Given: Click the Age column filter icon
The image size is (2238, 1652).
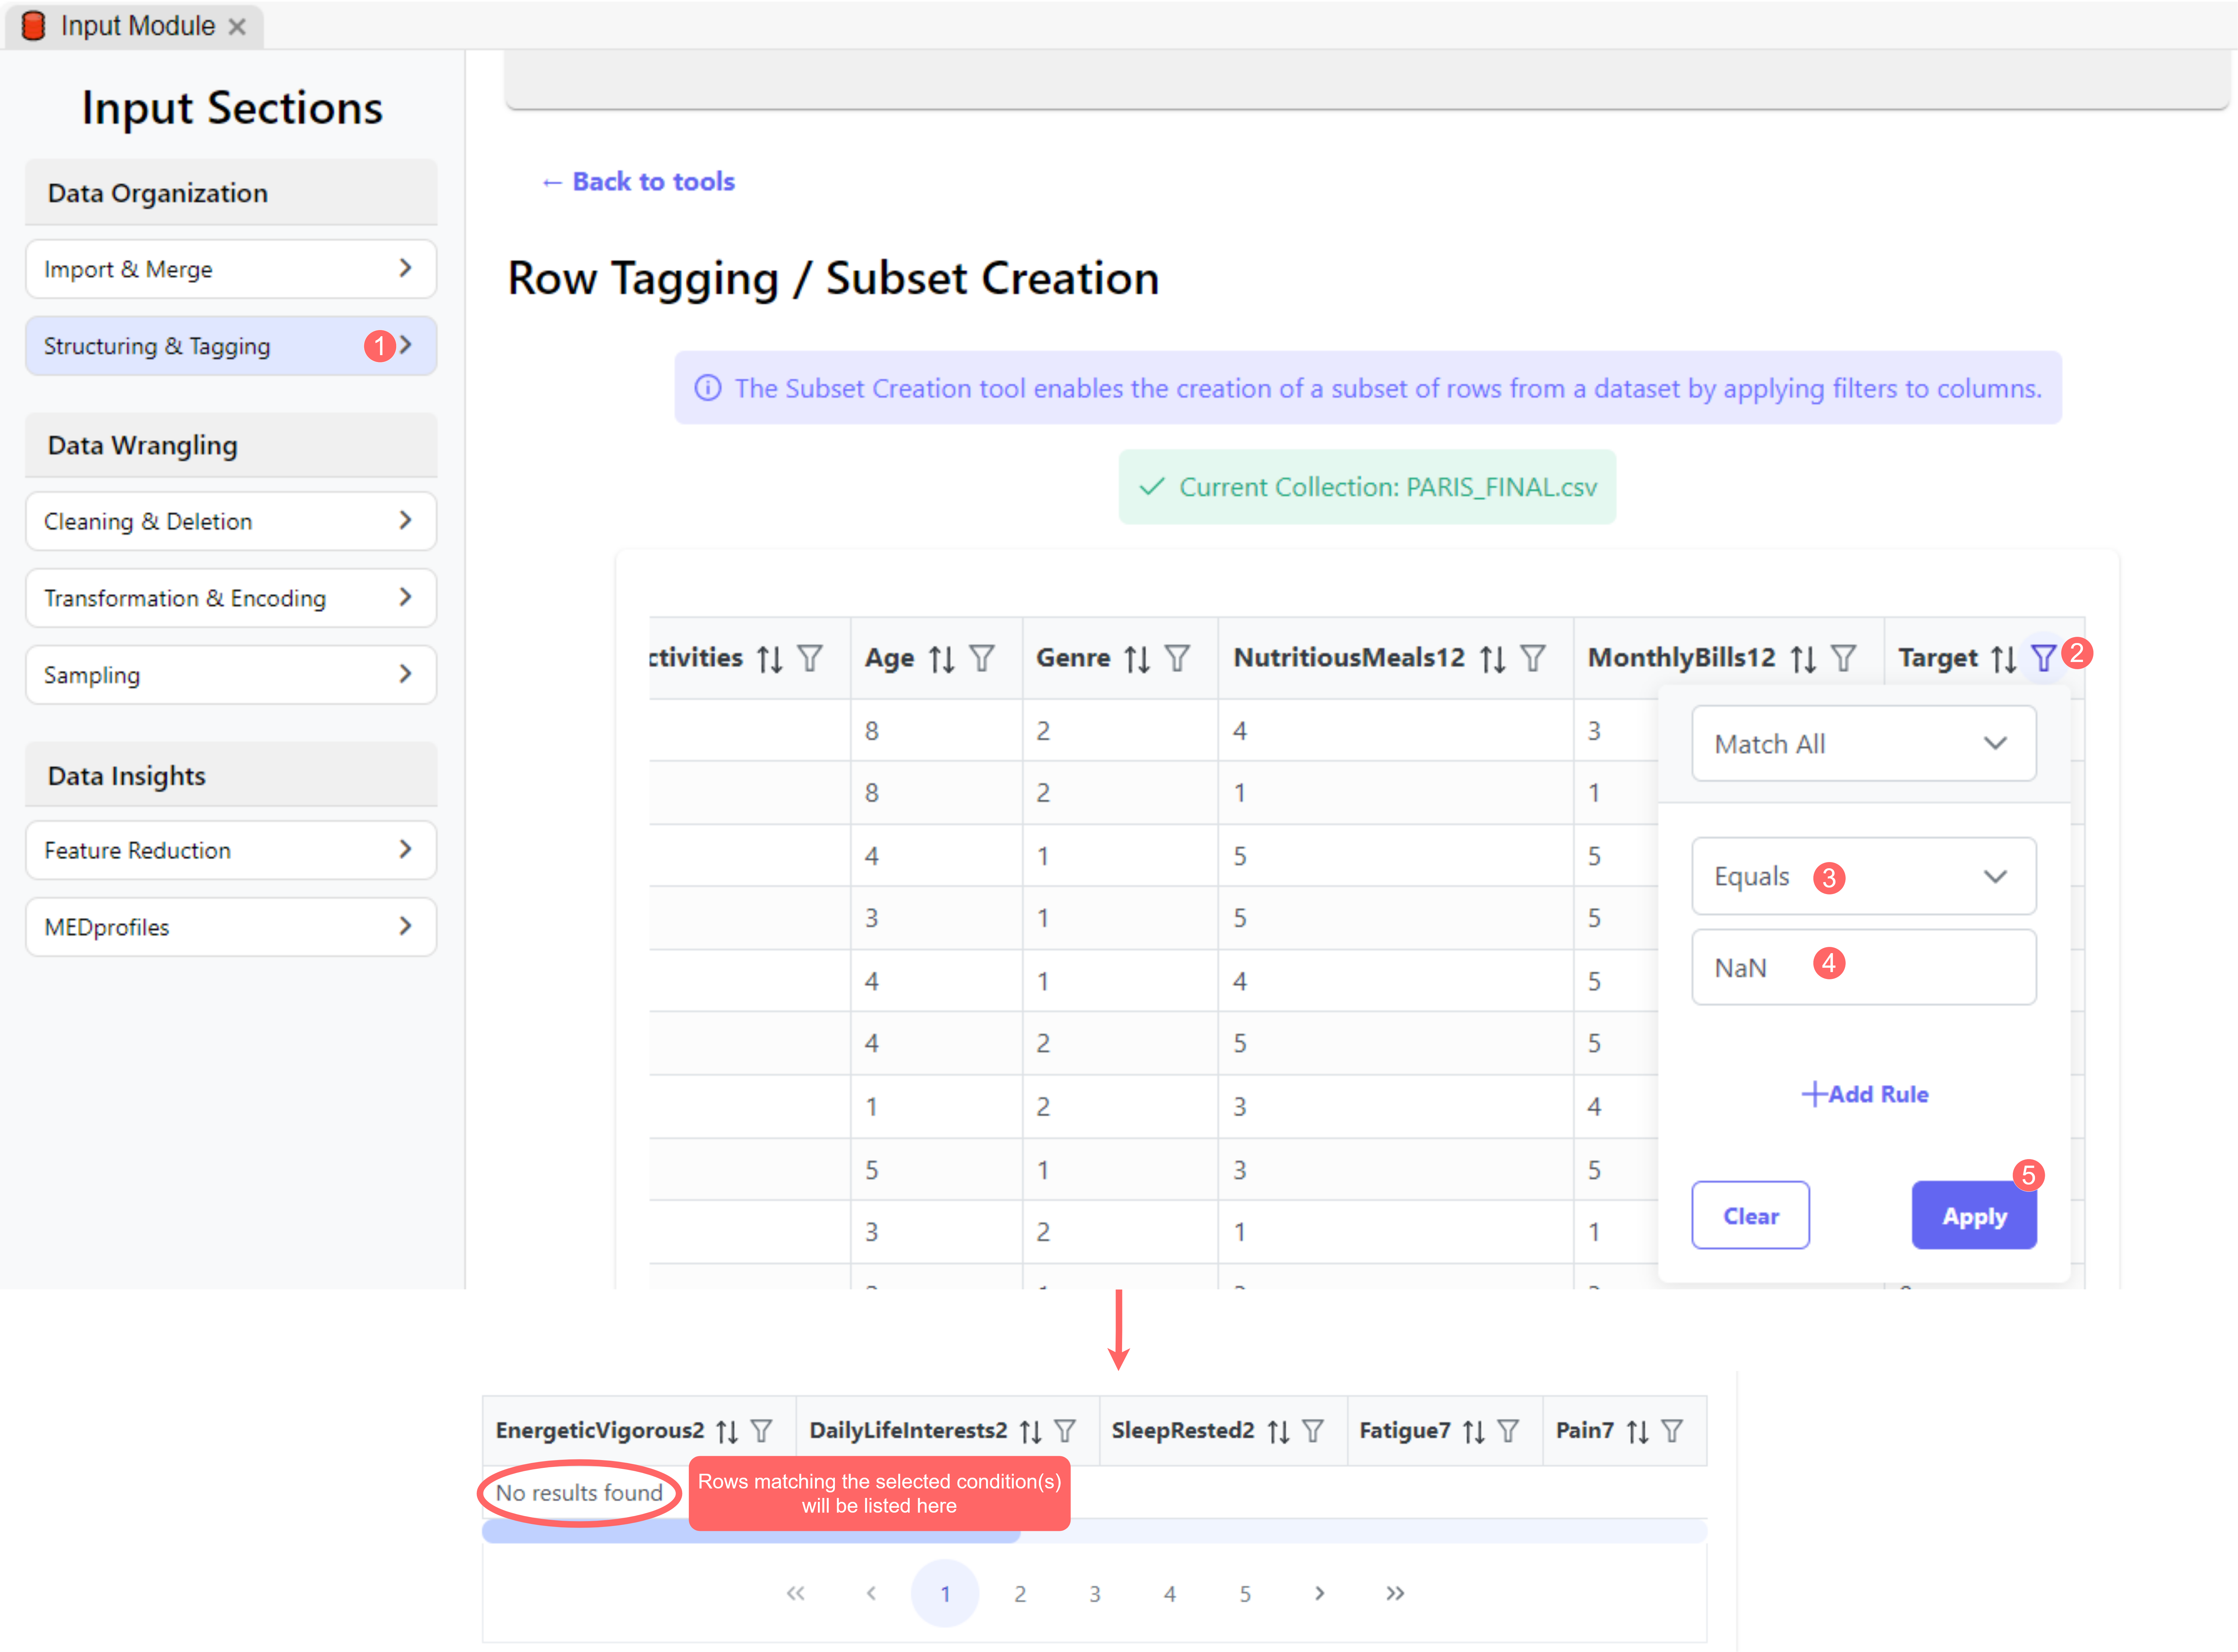Looking at the screenshot, I should tap(982, 658).
